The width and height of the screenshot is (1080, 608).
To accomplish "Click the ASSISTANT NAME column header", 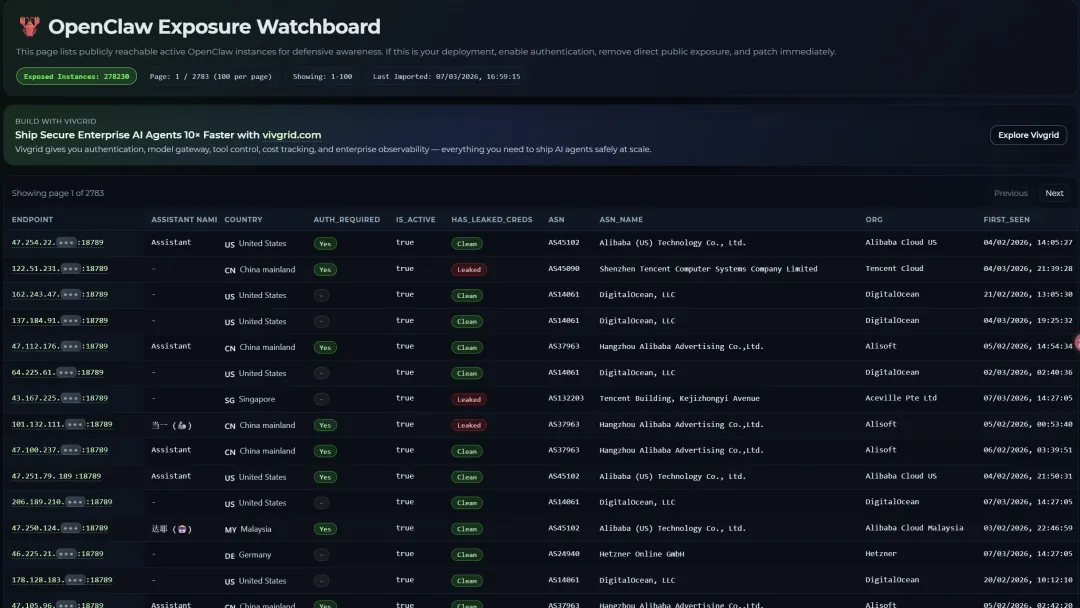I will coord(184,220).
